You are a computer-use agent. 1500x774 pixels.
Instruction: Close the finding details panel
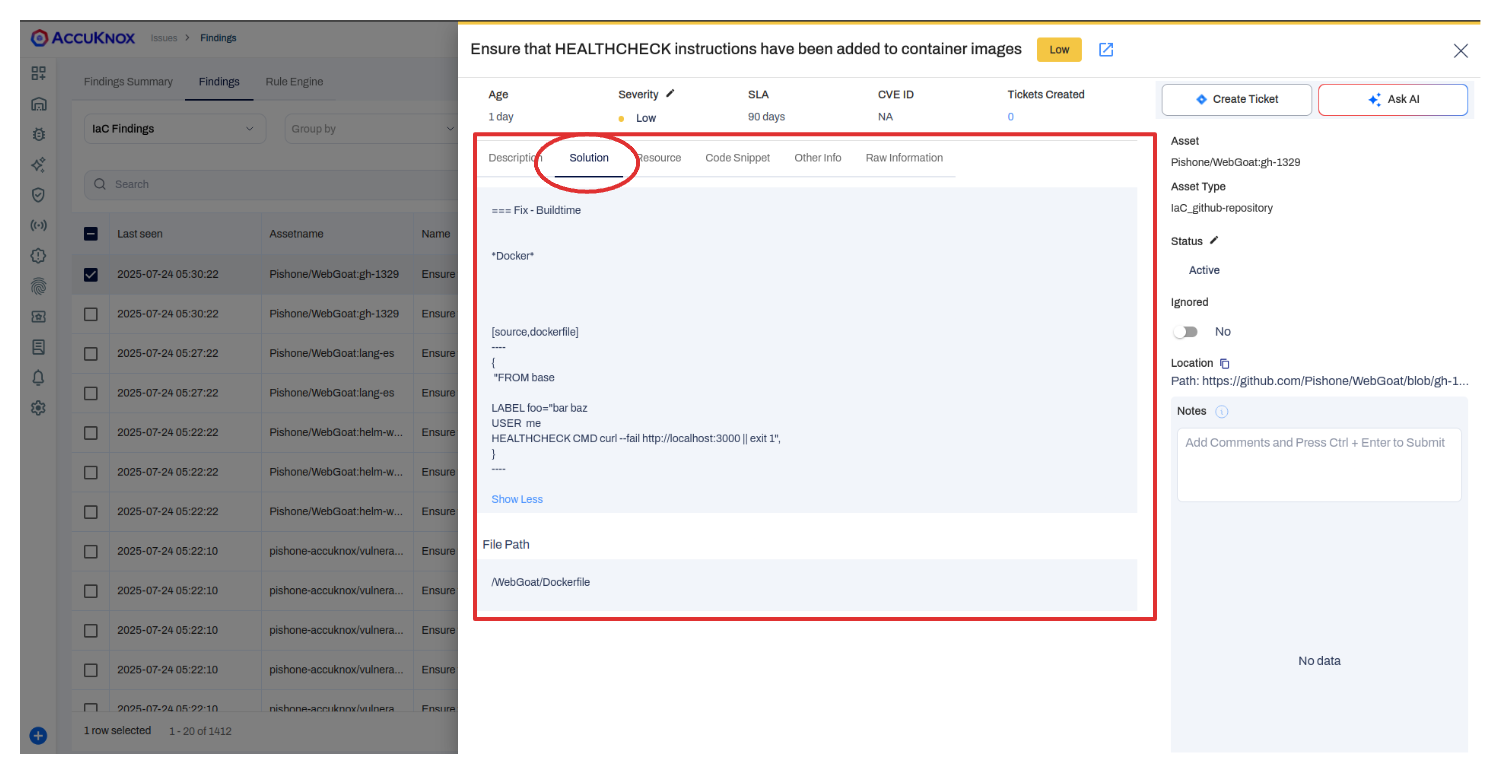pyautogui.click(x=1460, y=51)
